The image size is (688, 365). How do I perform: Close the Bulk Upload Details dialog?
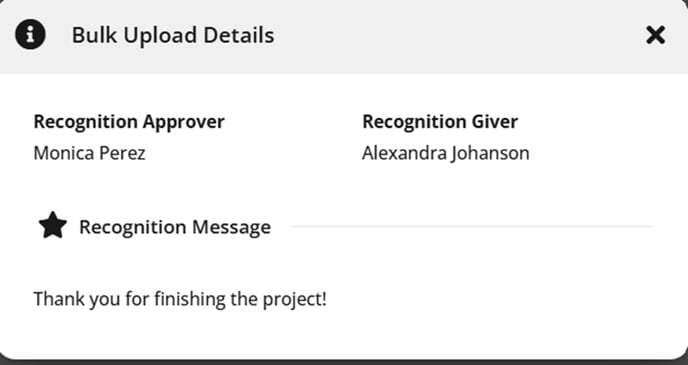point(656,35)
